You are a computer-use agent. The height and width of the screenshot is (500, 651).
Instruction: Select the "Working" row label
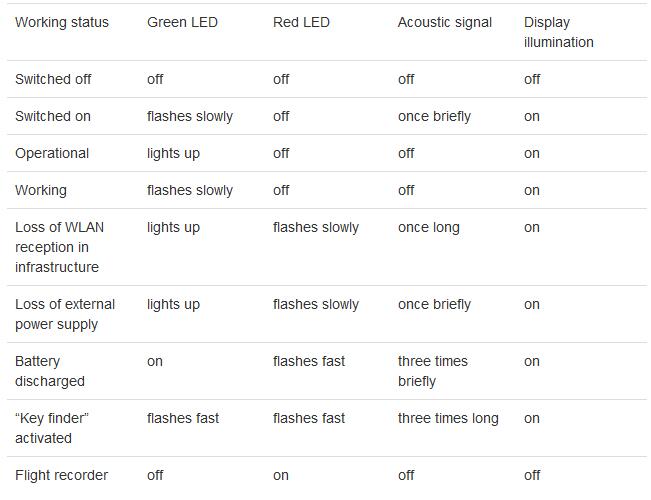[x=41, y=190]
